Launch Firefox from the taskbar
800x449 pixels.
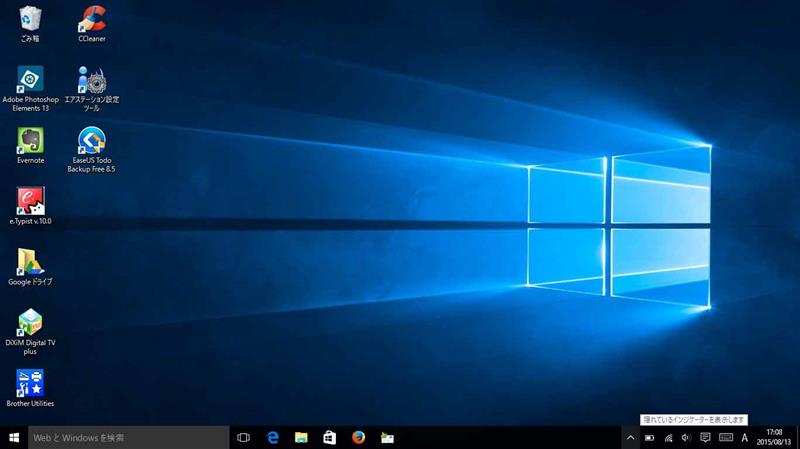point(358,438)
